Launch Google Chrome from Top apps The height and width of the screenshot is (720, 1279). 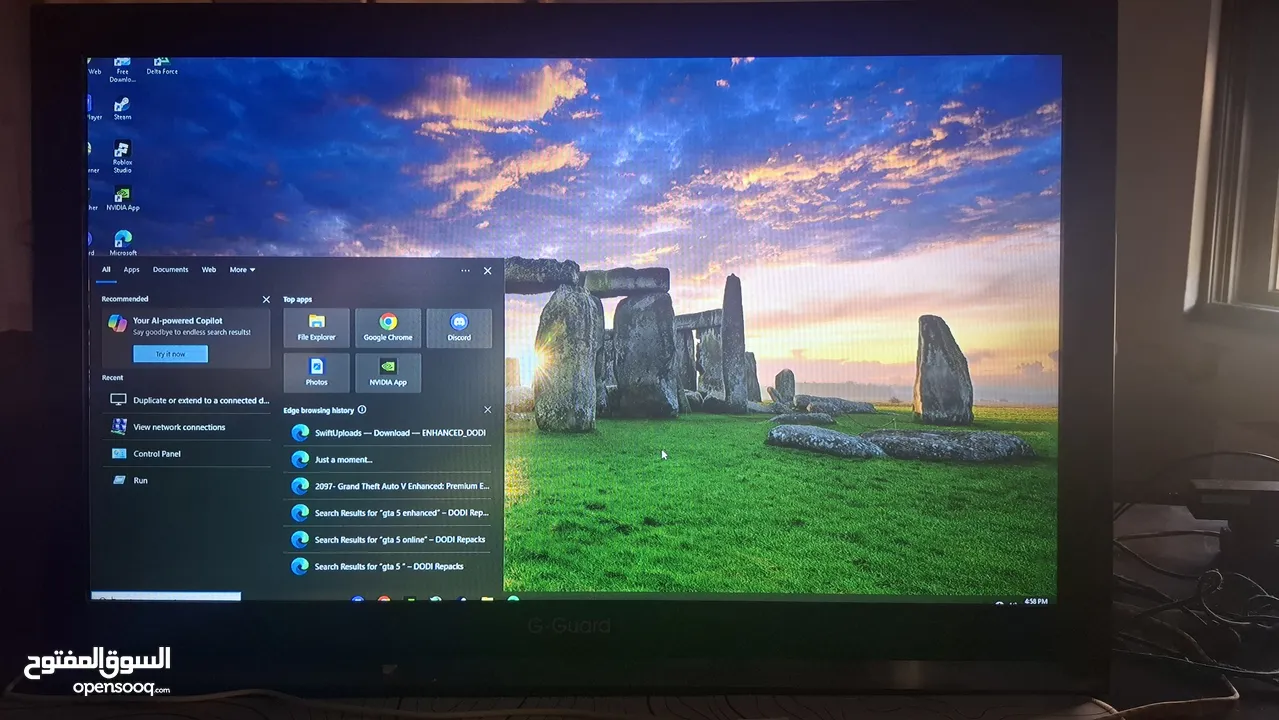(388, 327)
